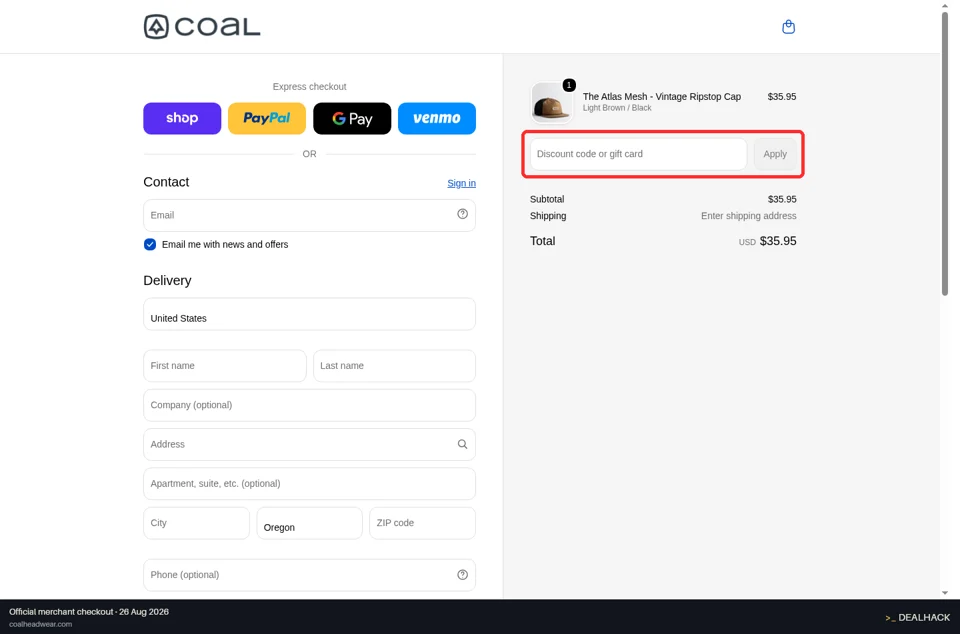The height and width of the screenshot is (634, 960).
Task: Click the email field help icon
Action: (462, 214)
